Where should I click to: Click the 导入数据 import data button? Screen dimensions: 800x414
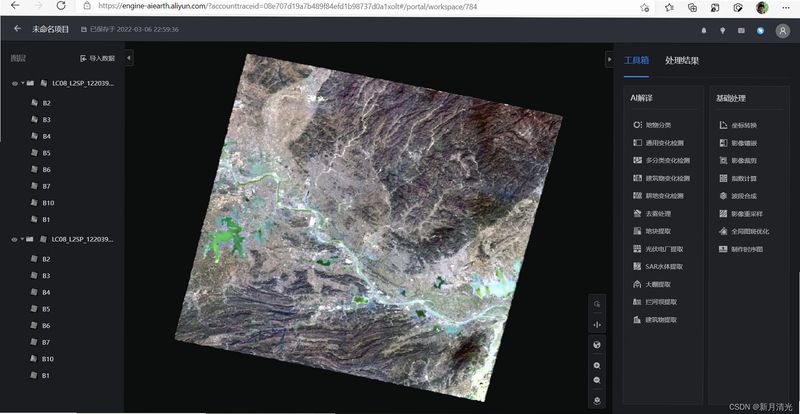[x=97, y=59]
